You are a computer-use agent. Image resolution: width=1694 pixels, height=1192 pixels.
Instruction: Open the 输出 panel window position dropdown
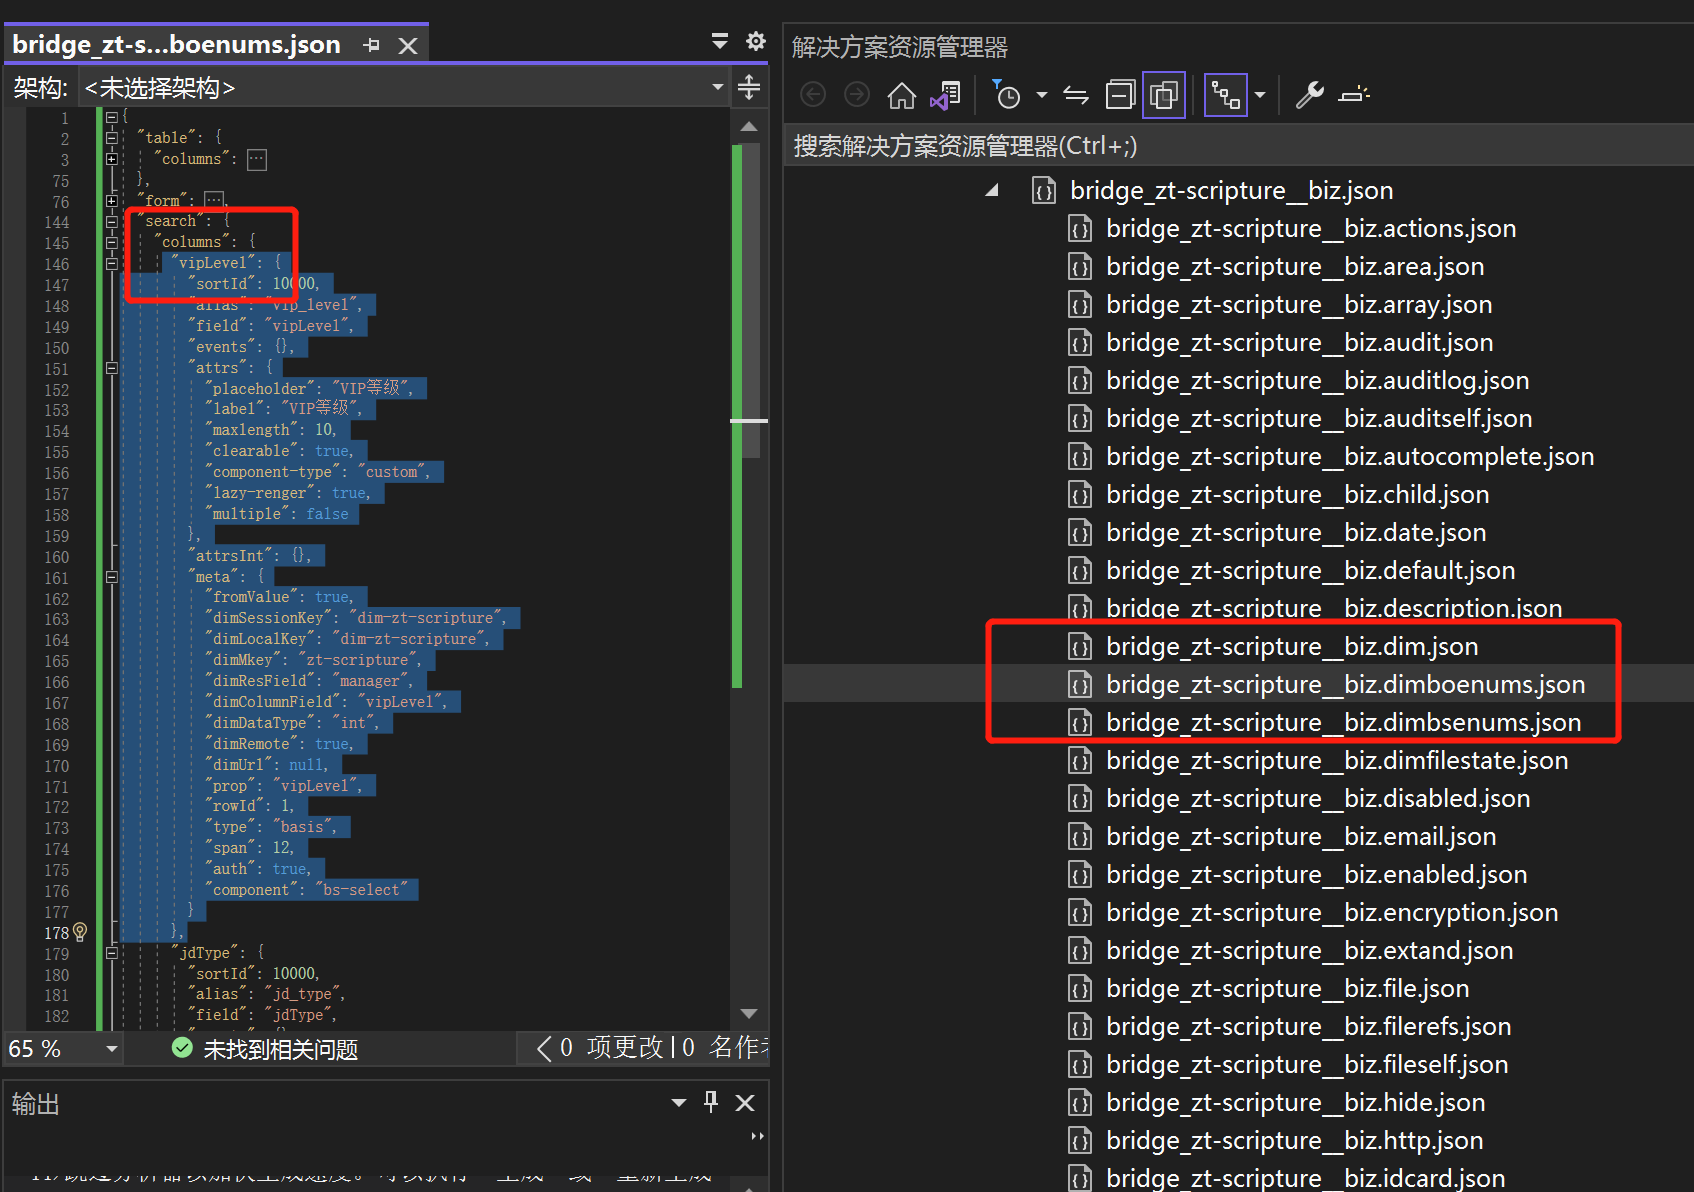coord(679,1103)
